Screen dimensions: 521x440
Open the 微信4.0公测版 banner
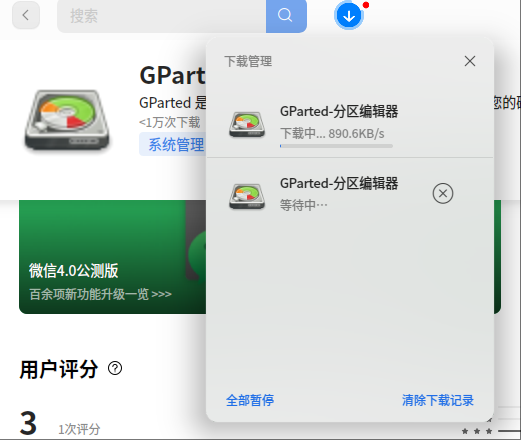click(112, 257)
